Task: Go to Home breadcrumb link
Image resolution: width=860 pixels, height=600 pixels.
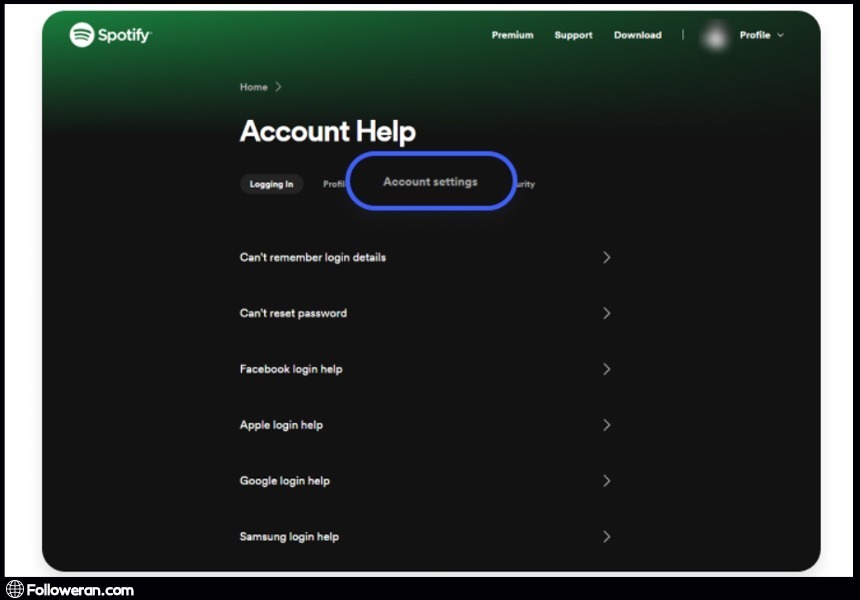Action: tap(253, 87)
